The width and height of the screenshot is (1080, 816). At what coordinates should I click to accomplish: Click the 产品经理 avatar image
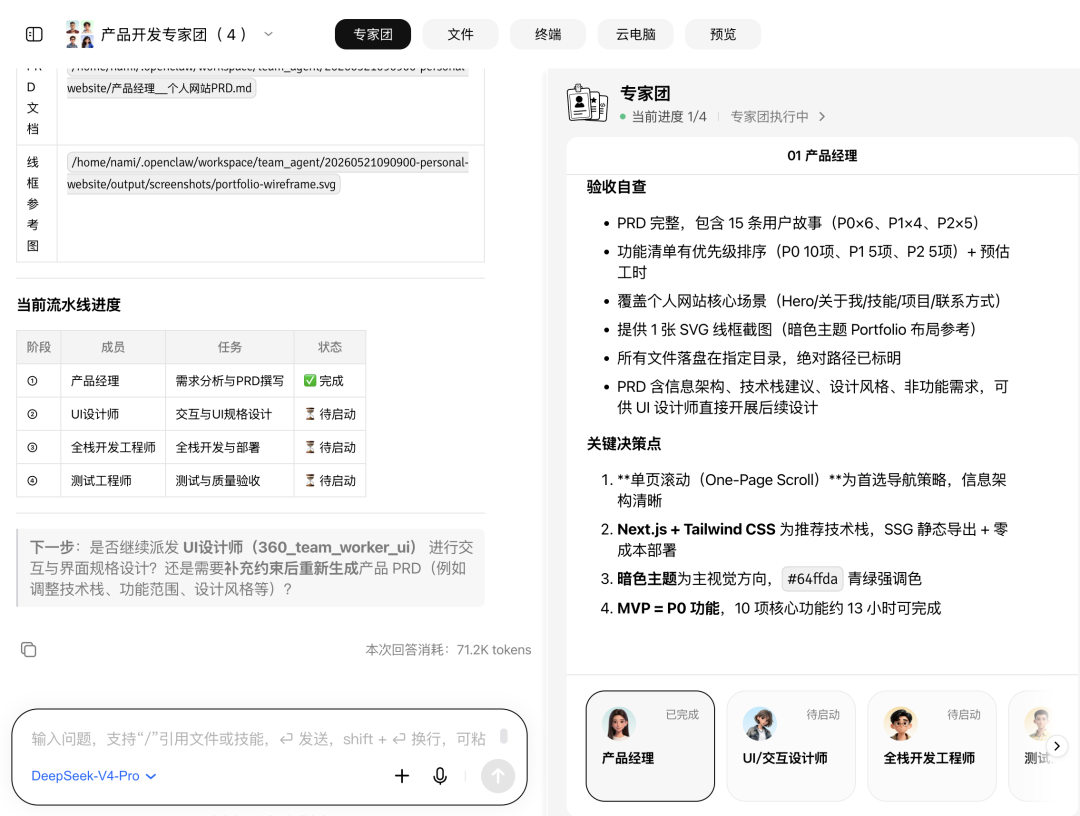(x=619, y=724)
